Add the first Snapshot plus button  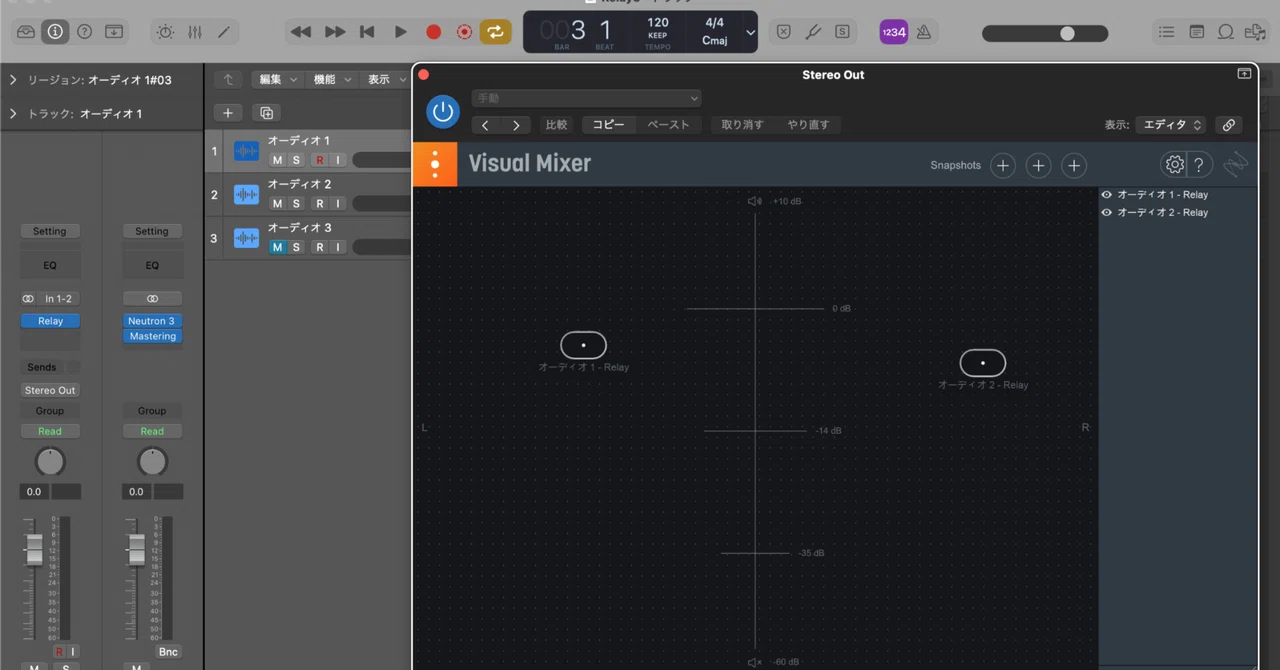(x=1003, y=165)
